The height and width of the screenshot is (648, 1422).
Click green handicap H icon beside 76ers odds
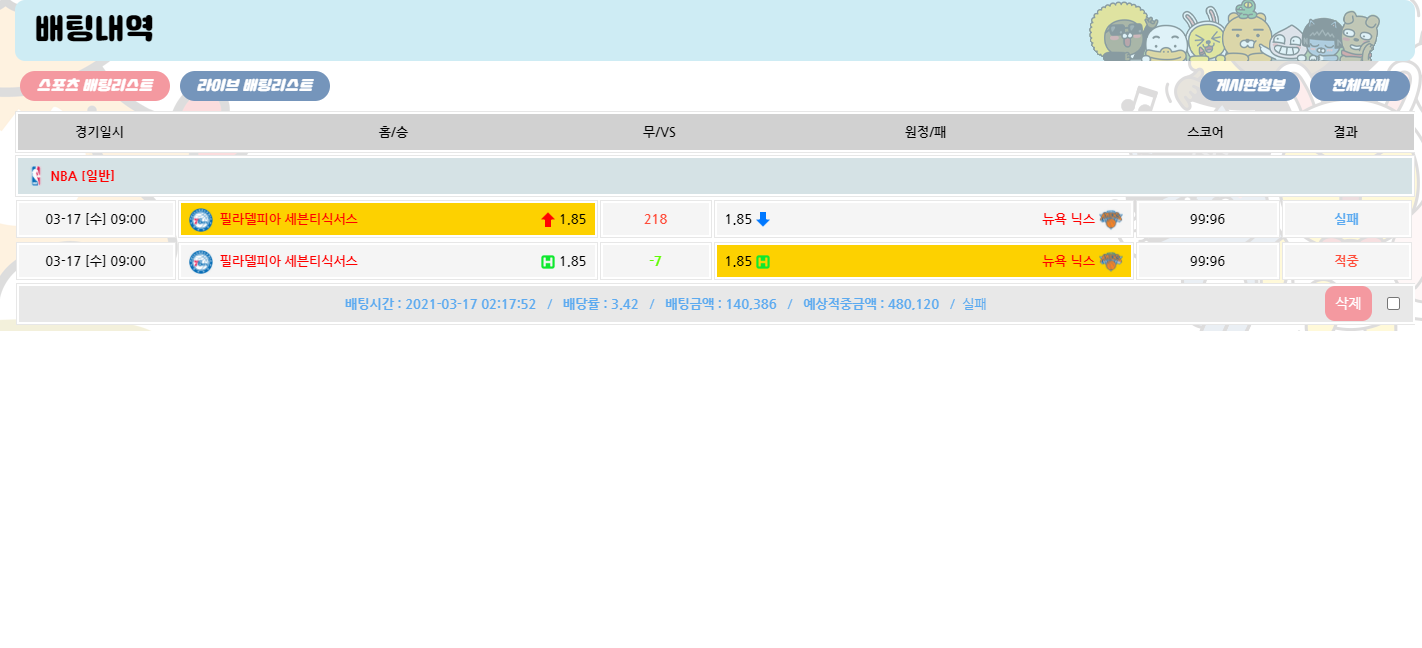pyautogui.click(x=547, y=262)
